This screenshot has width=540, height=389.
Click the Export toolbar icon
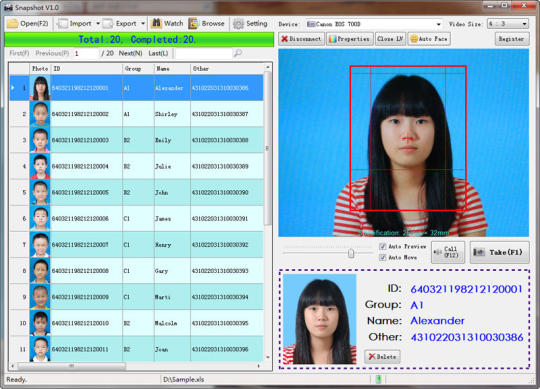point(108,24)
